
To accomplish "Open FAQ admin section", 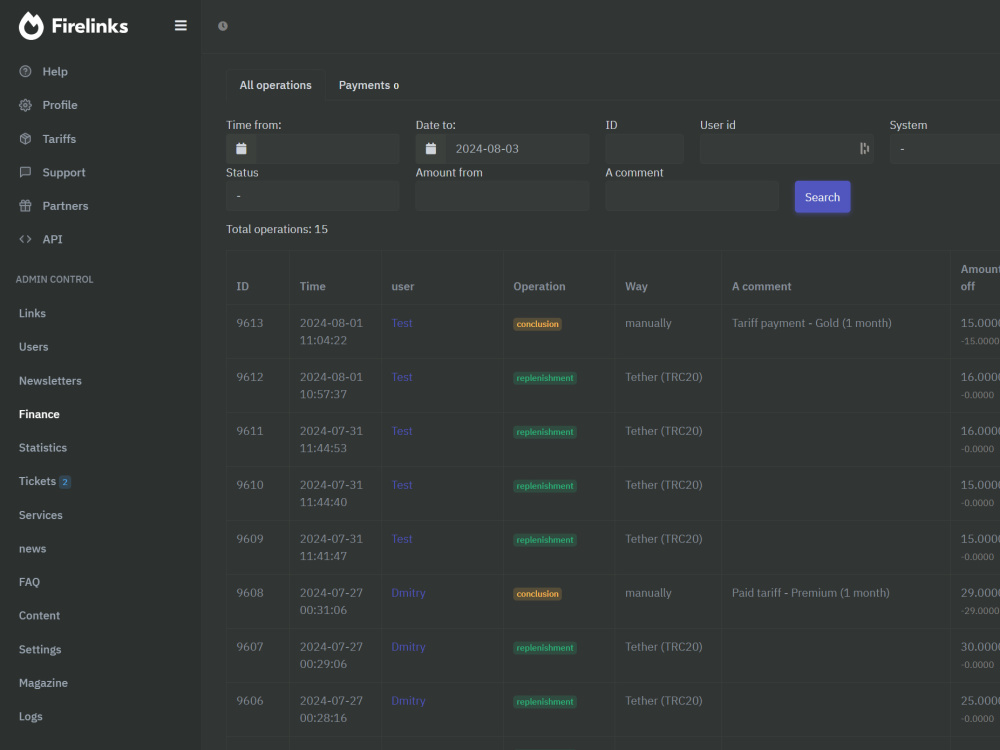I will [29, 582].
